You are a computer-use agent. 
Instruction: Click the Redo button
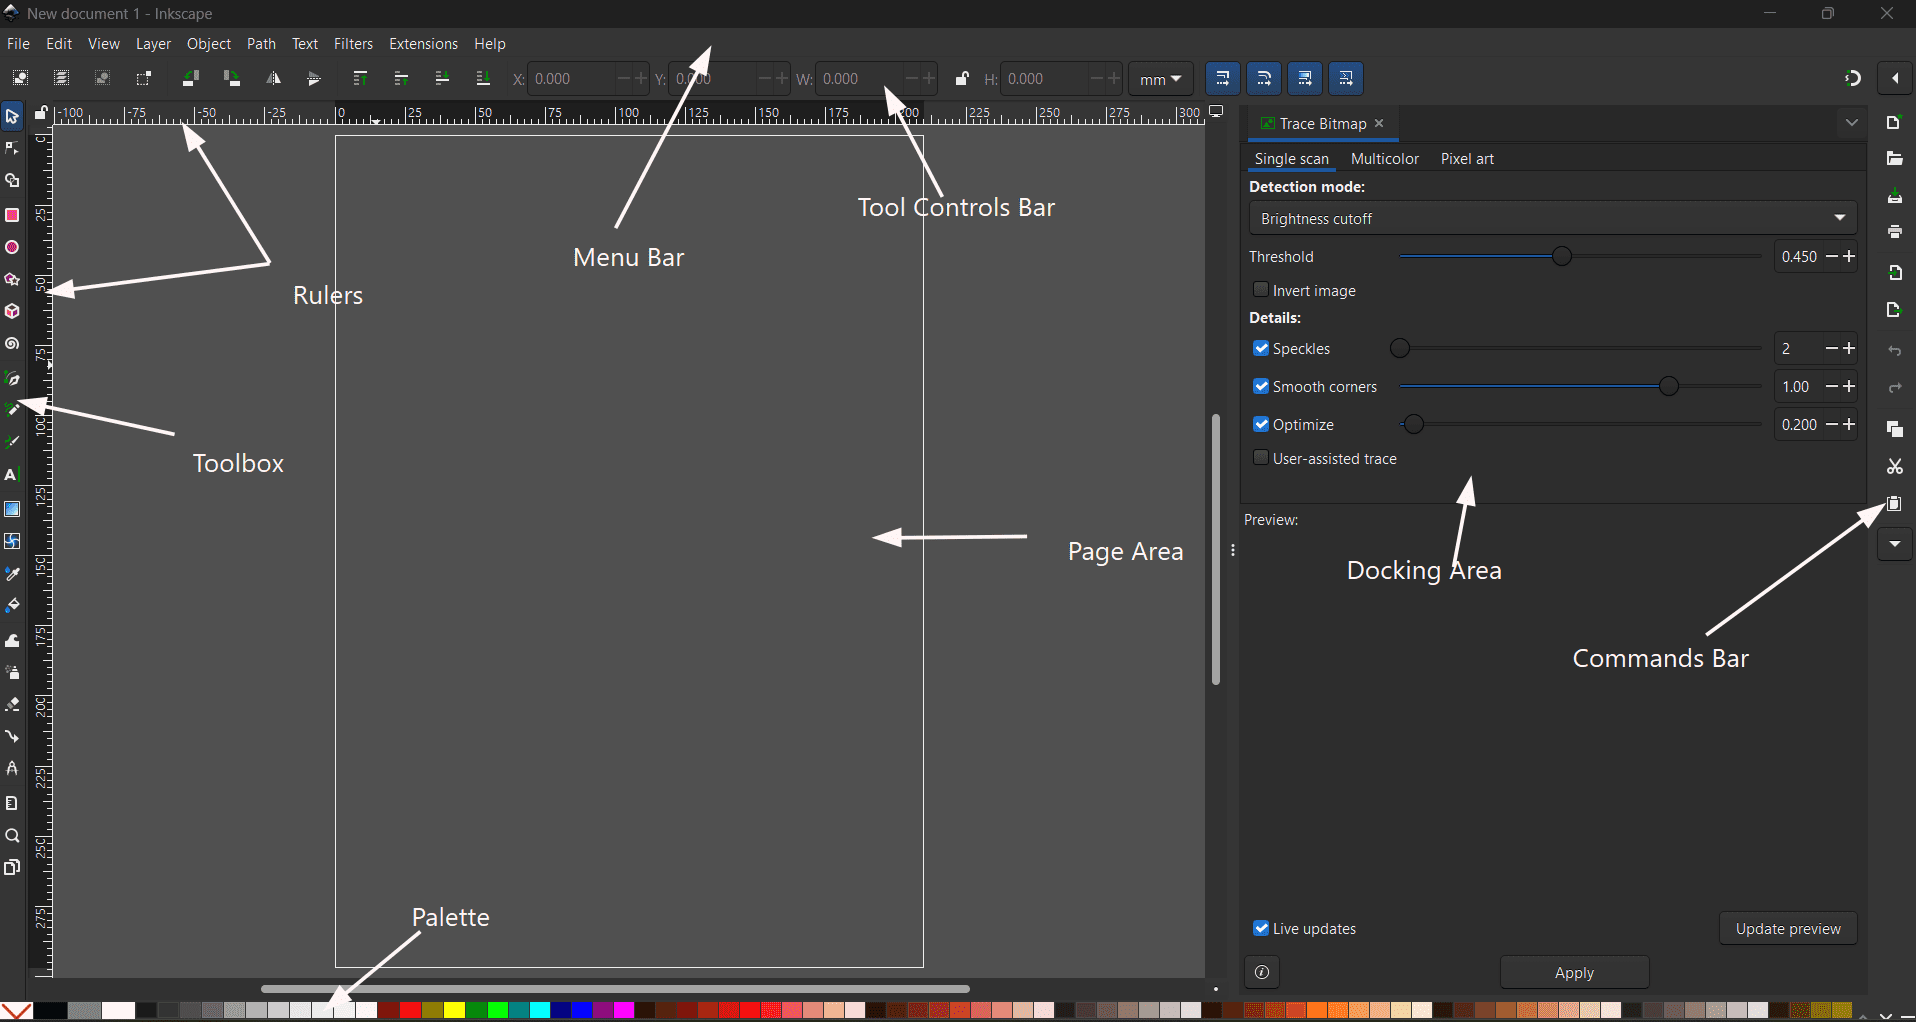1894,387
